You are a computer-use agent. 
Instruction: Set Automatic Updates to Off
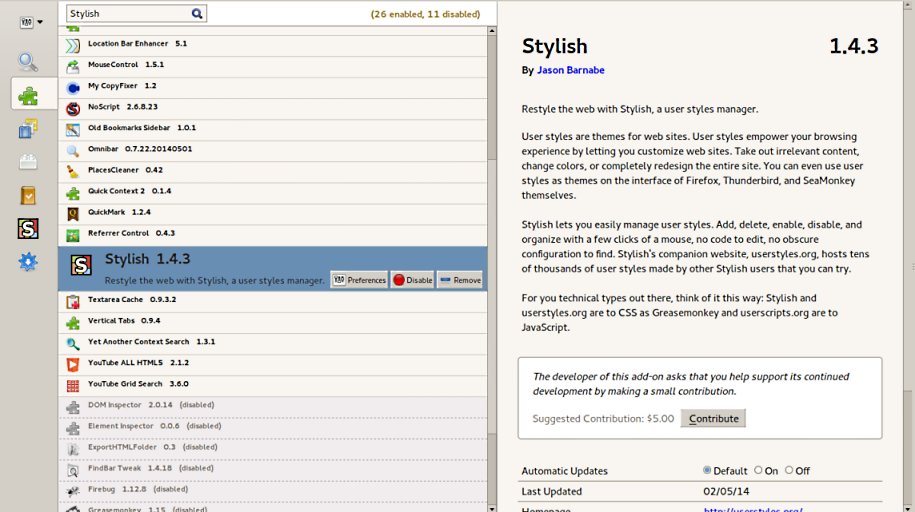tap(797, 471)
